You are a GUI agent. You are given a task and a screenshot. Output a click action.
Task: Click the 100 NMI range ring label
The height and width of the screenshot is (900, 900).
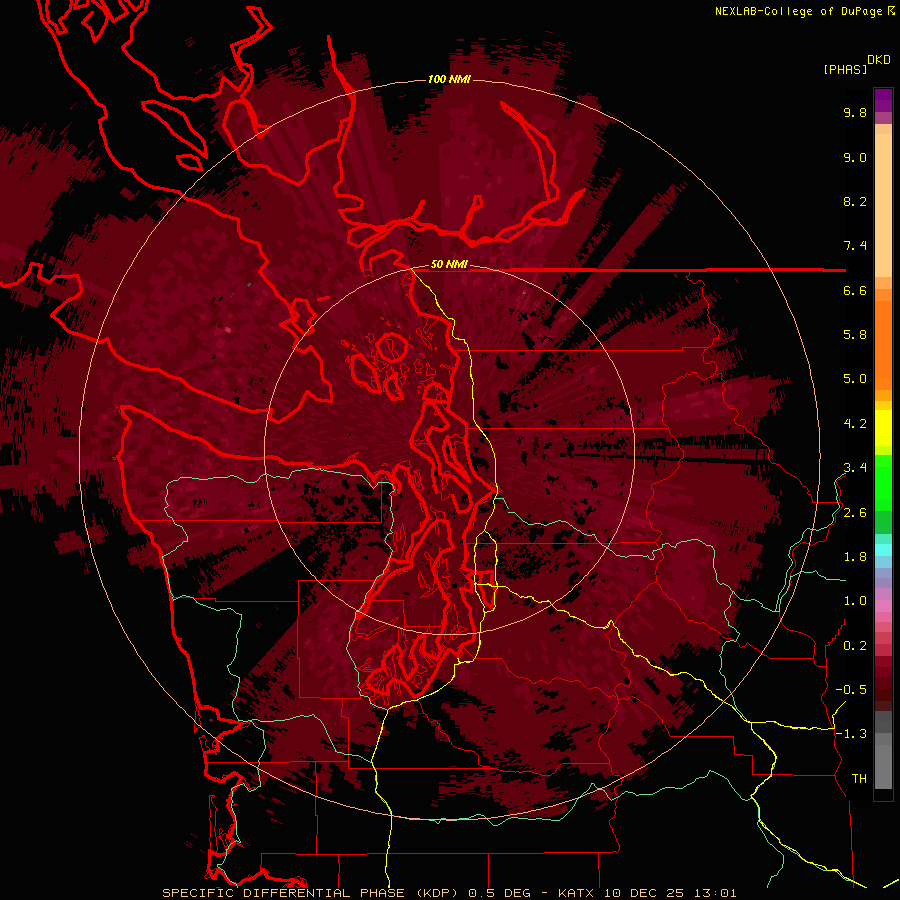[x=449, y=79]
